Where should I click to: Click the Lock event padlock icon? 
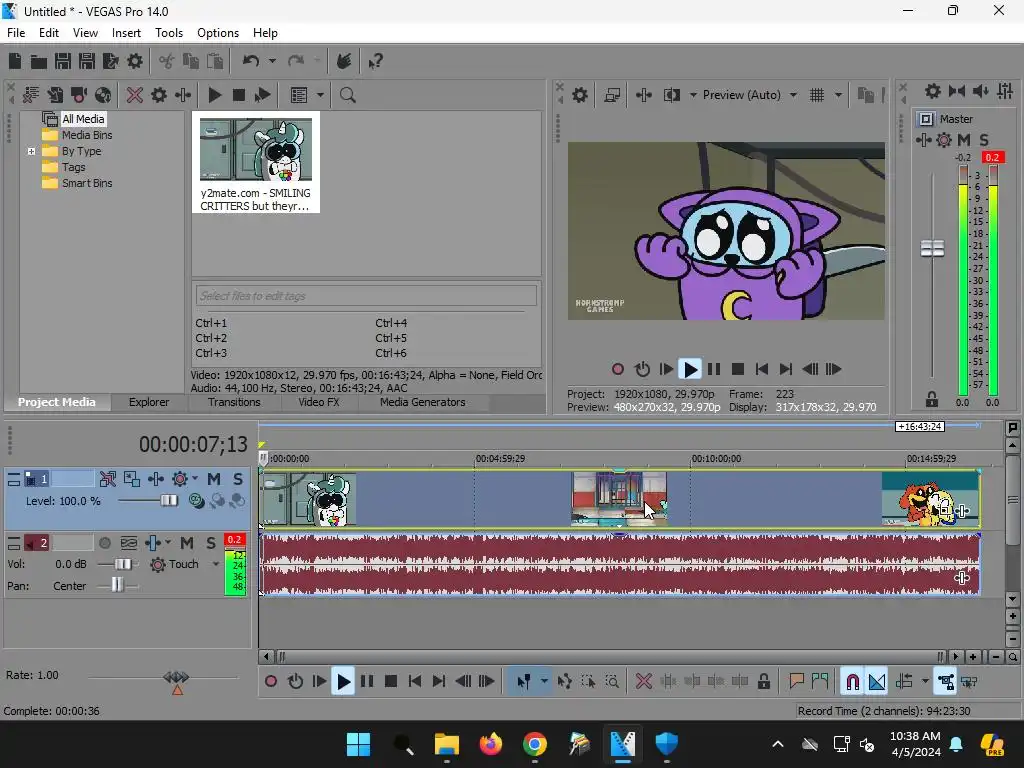pos(763,682)
